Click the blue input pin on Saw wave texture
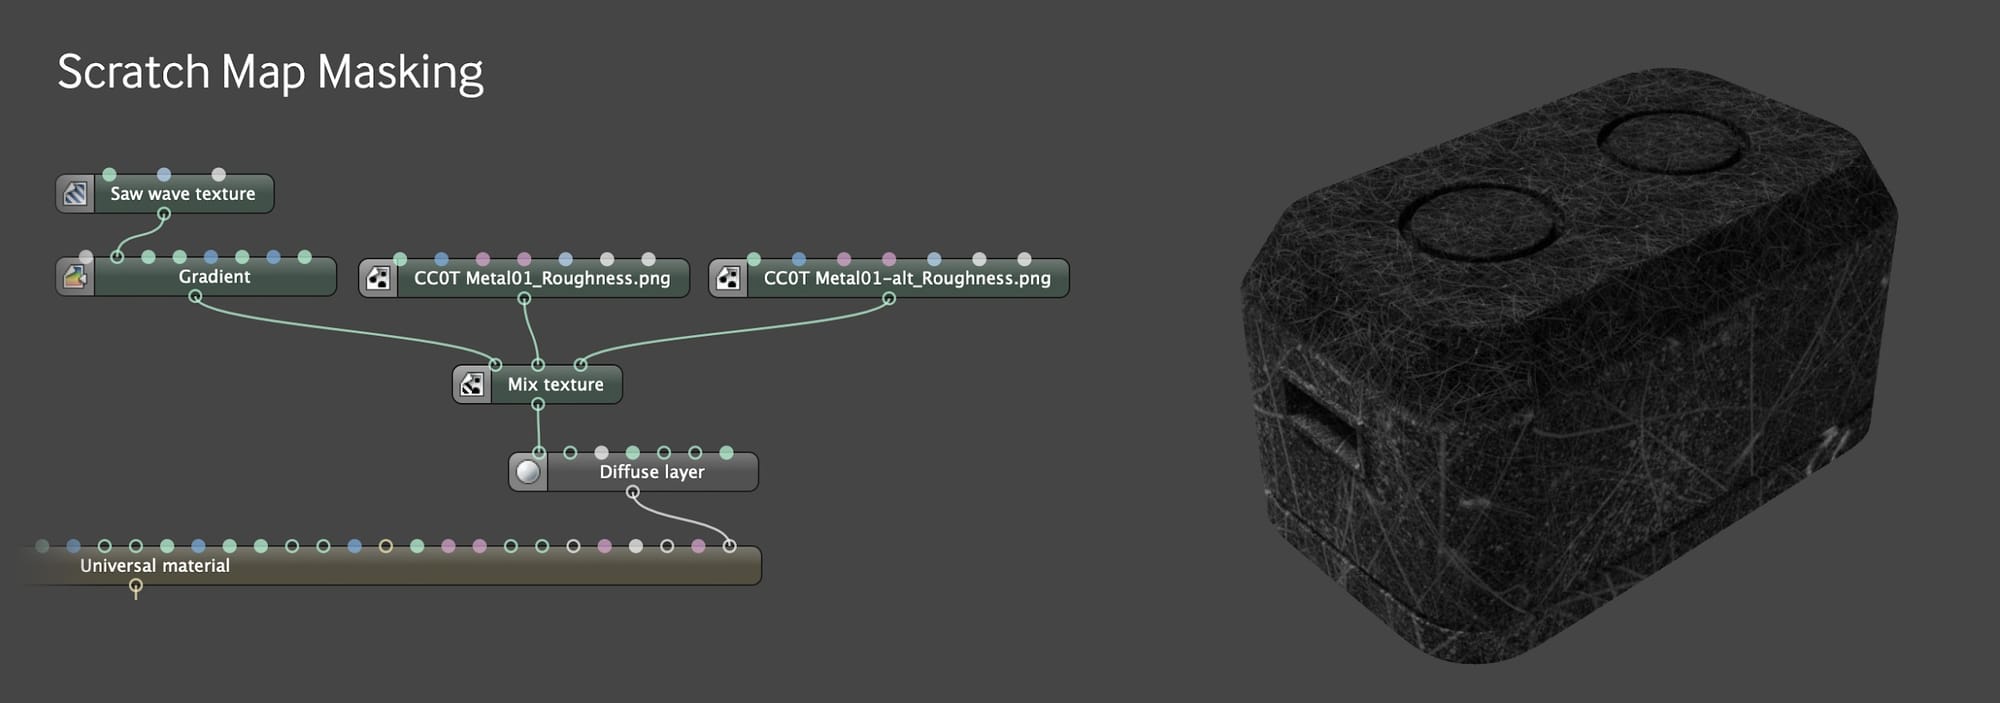Image resolution: width=2000 pixels, height=703 pixels. tap(164, 174)
